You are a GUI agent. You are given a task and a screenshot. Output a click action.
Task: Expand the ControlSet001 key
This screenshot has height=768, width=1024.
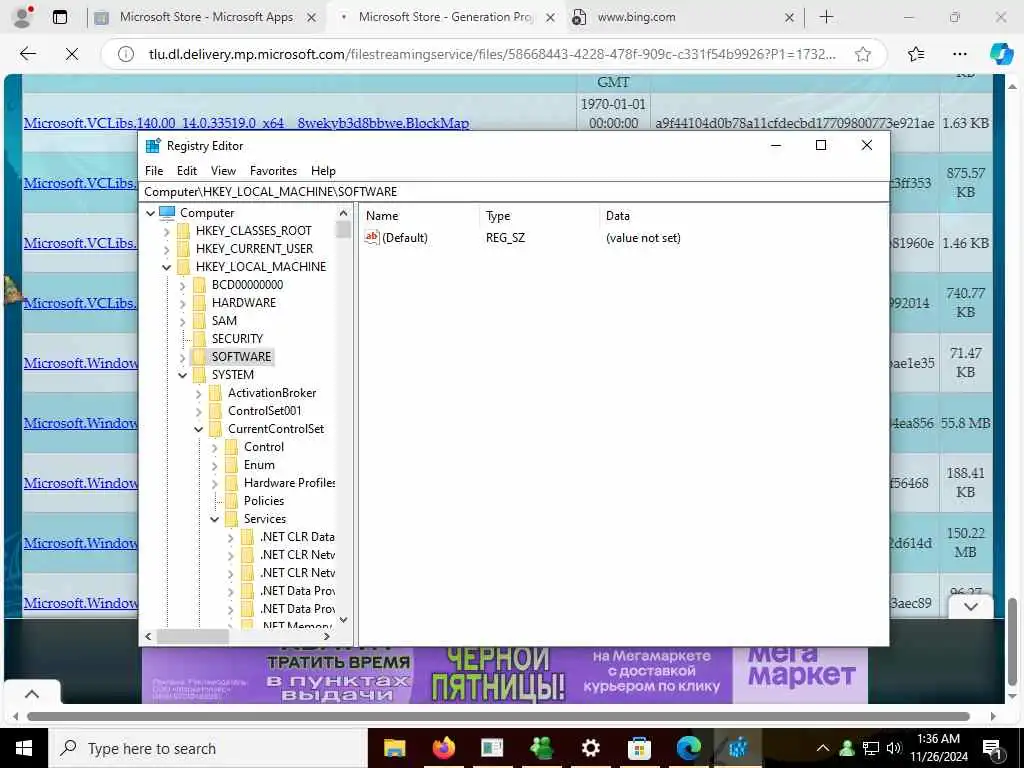(x=199, y=411)
